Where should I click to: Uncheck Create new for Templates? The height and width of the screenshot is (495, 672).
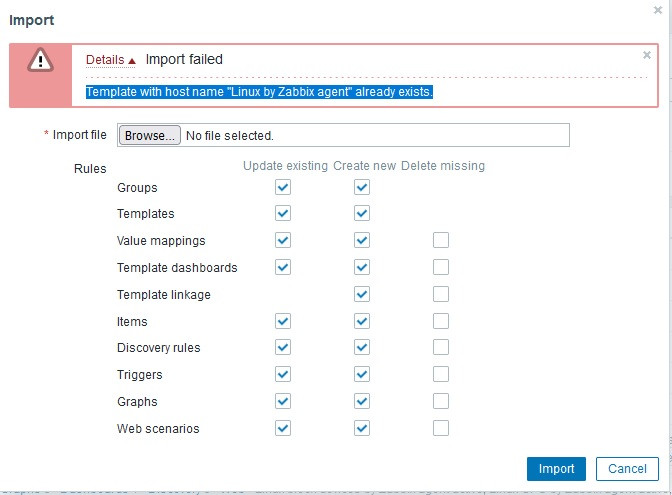362,213
